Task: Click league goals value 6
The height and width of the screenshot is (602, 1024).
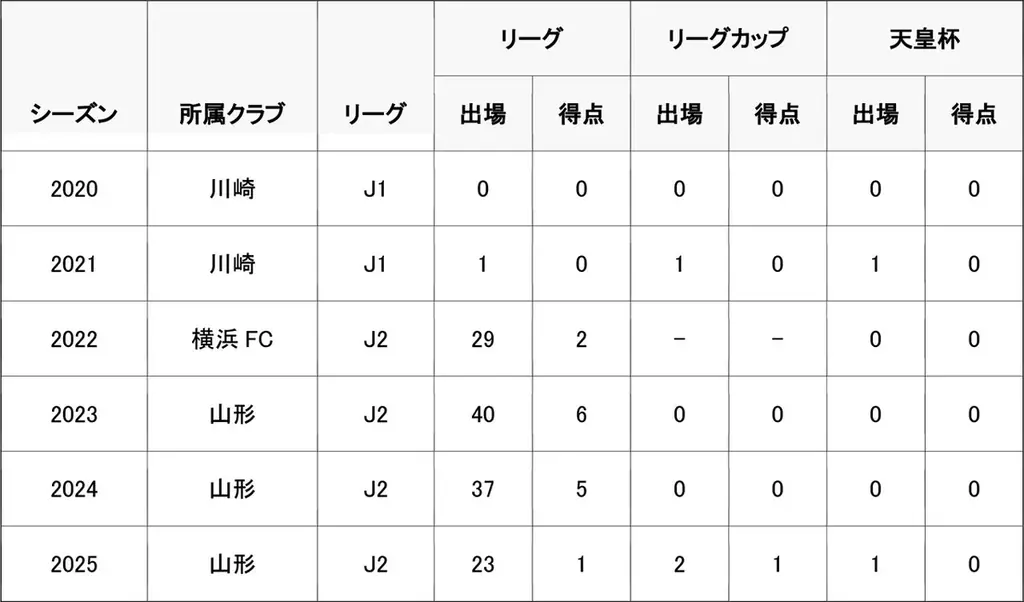Action: [x=581, y=415]
